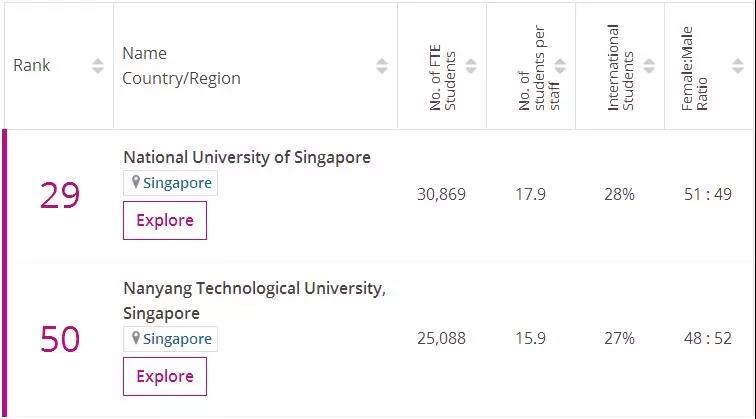Open Singapore tag under National University

click(x=177, y=183)
